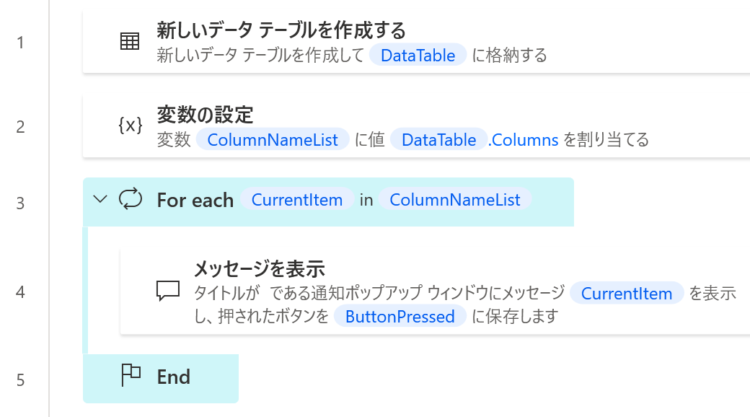
Task: Click the variable {x} icon in step 2
Action: coord(130,125)
